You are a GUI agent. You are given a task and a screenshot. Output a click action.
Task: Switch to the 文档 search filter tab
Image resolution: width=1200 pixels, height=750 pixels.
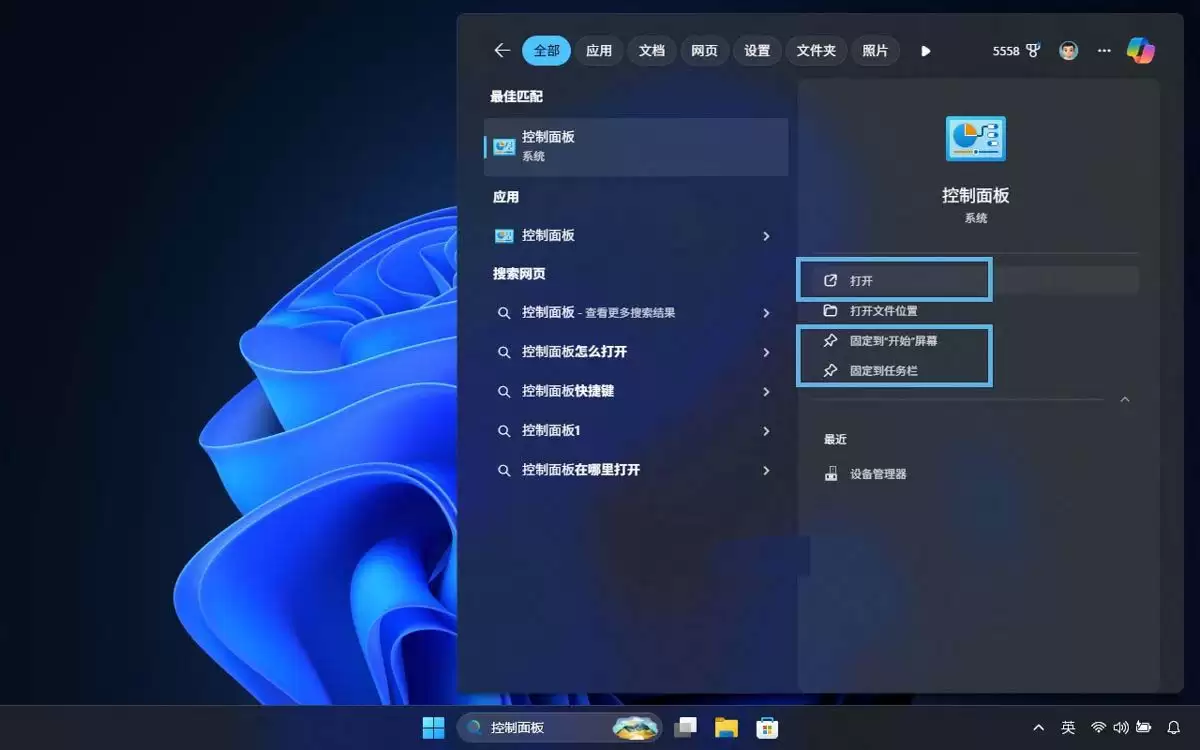click(651, 50)
